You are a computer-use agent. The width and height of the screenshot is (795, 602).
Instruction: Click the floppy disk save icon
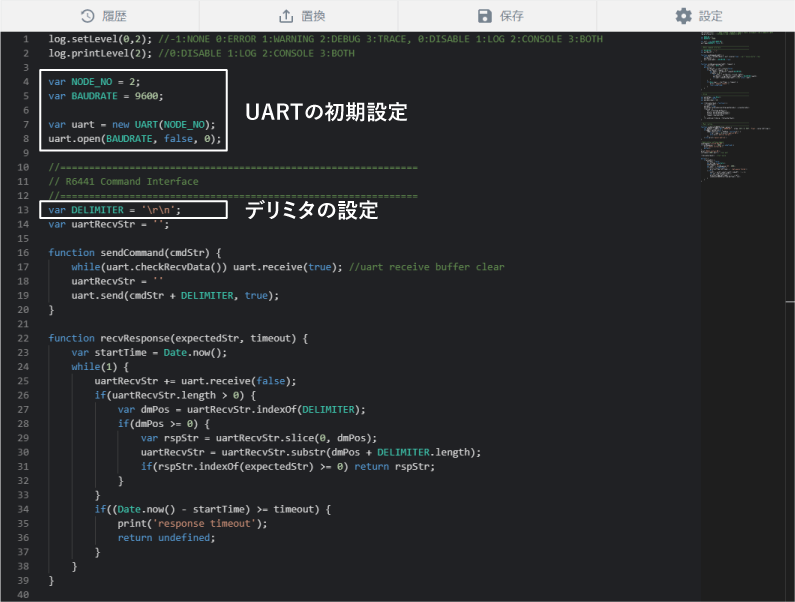tap(485, 16)
